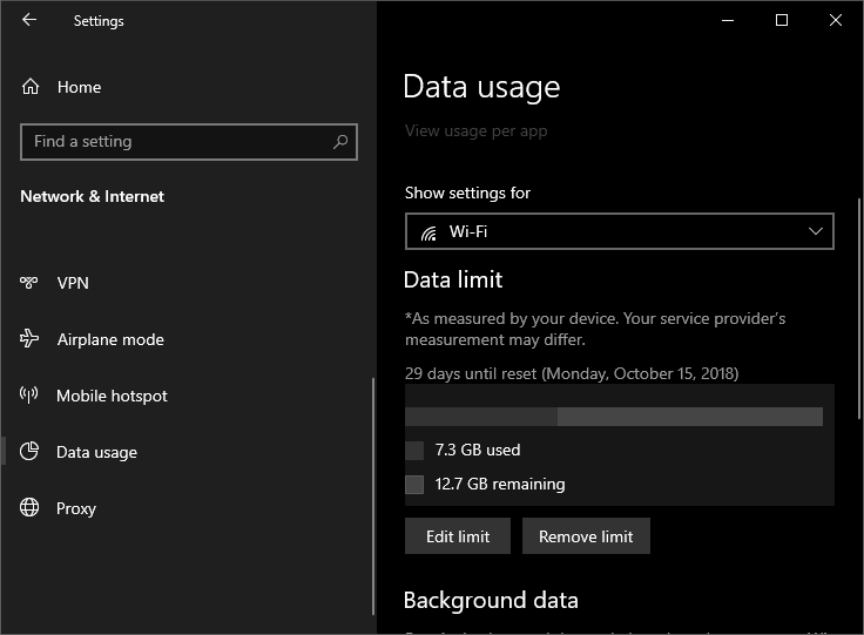Select Airplane mode in the sidebar
This screenshot has width=864, height=635.
[x=110, y=340]
